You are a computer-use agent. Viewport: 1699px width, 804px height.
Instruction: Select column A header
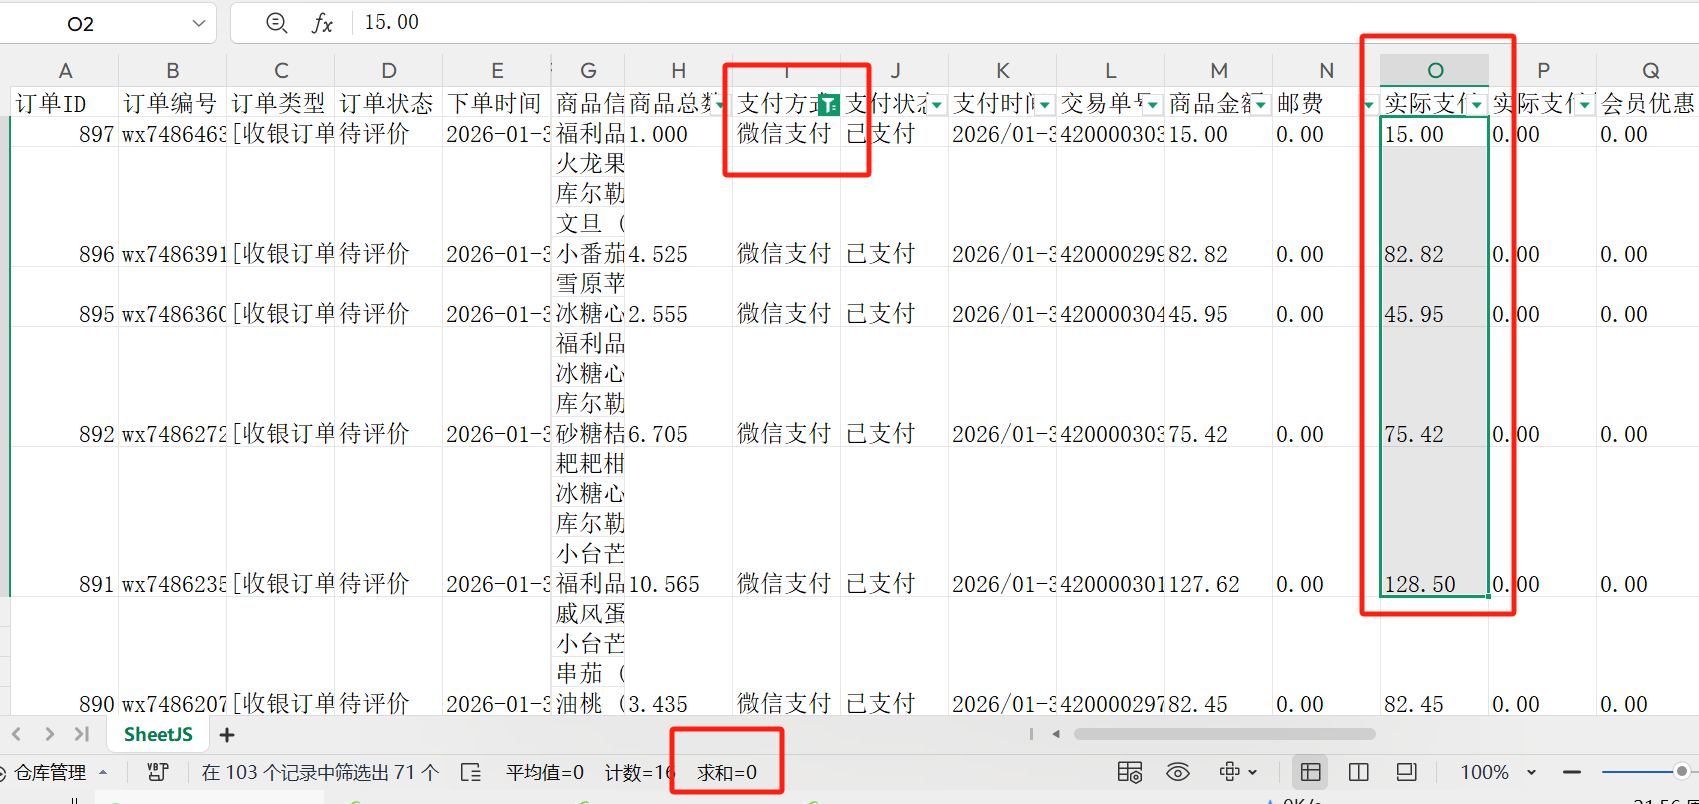tap(65, 70)
